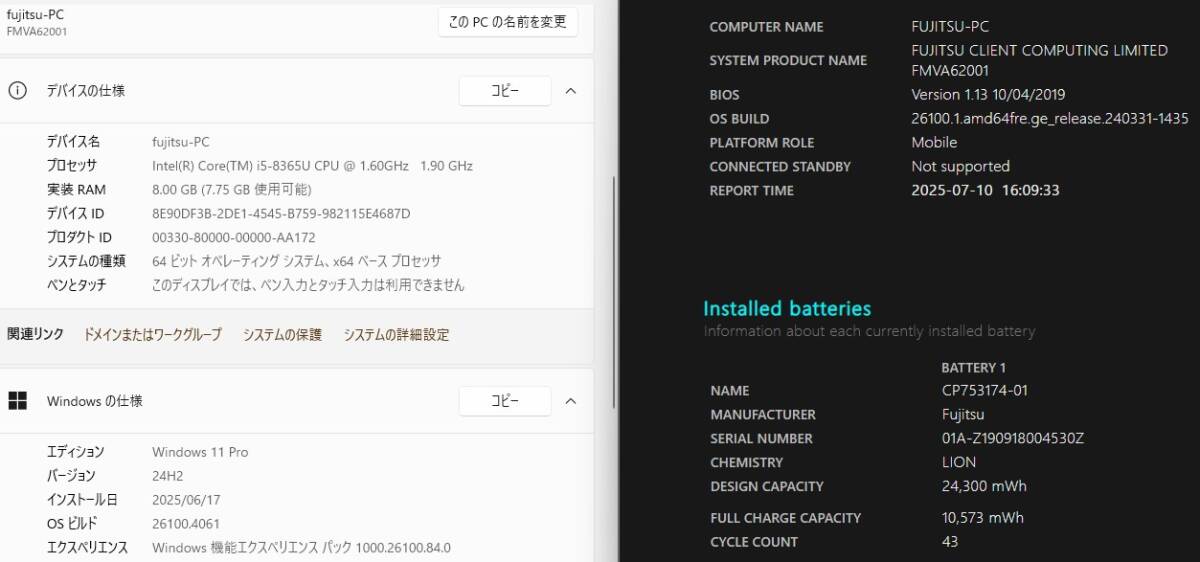Select version value 24H2

point(167,476)
